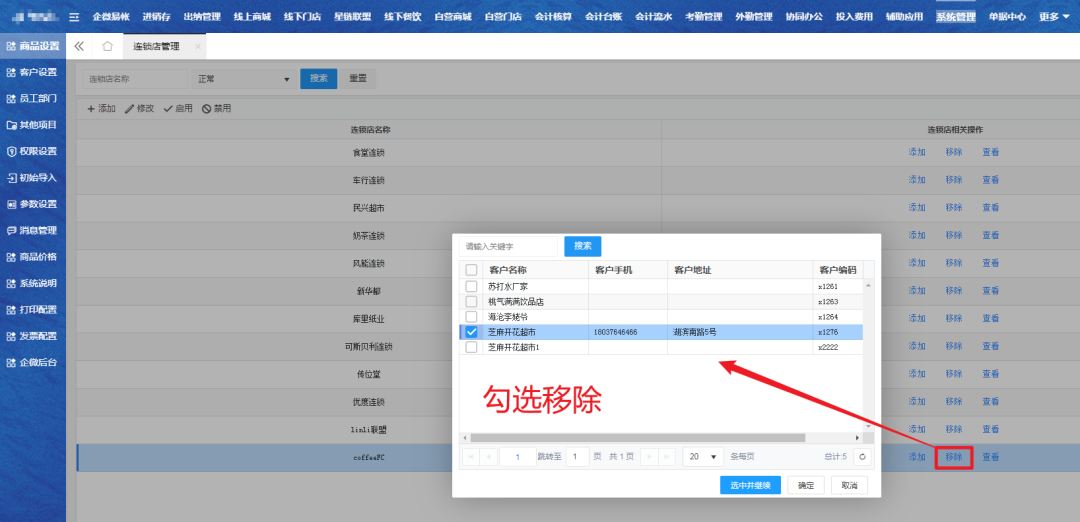The width and height of the screenshot is (1080, 522).
Task: Click 取消 to cancel the dialog
Action: tap(849, 485)
